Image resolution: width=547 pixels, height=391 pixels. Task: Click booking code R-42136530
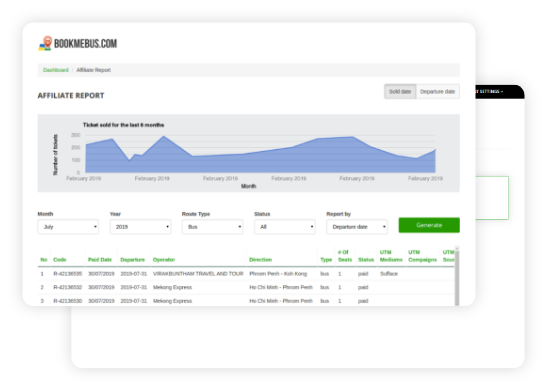(x=68, y=301)
